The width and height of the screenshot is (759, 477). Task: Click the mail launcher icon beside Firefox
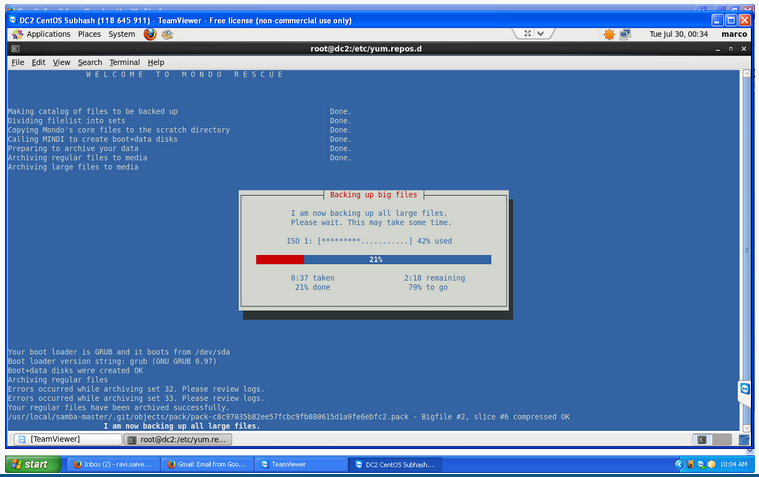tap(166, 34)
